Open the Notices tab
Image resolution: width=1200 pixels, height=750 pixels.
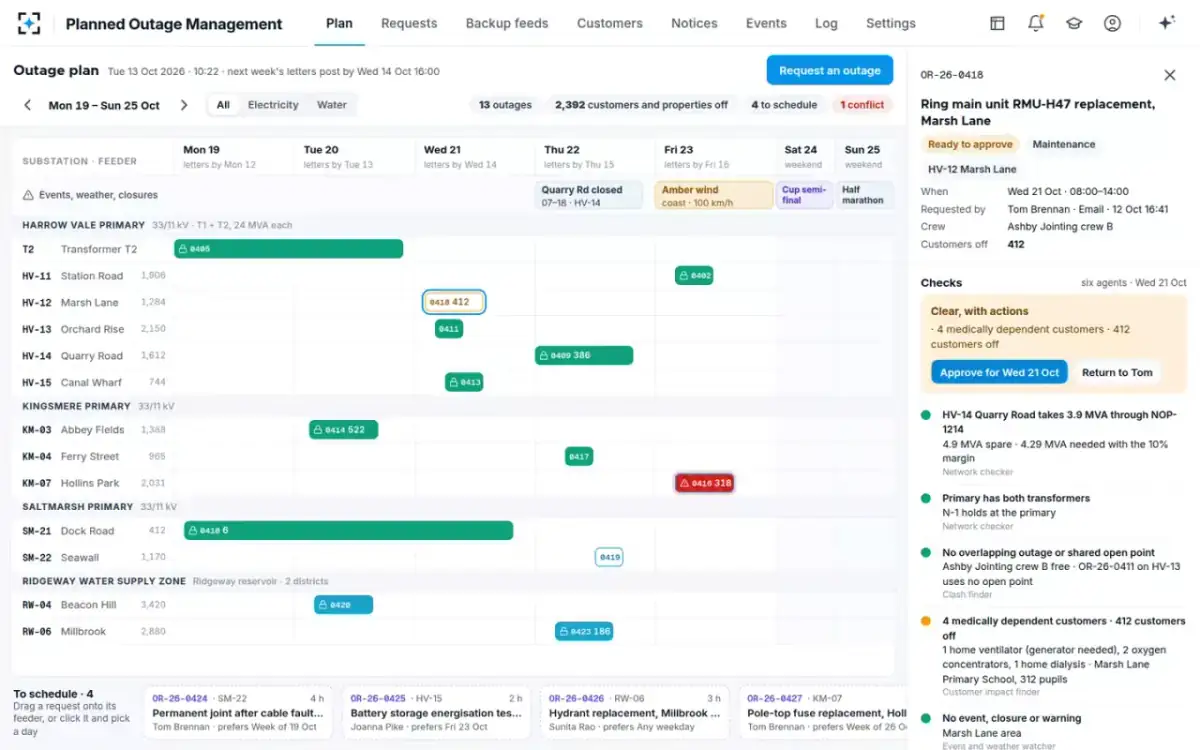694,23
